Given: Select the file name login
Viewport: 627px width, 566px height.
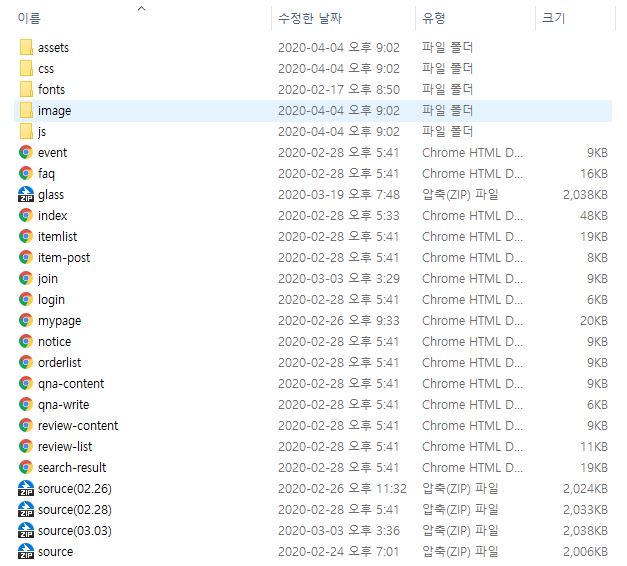Looking at the screenshot, I should (x=51, y=300).
